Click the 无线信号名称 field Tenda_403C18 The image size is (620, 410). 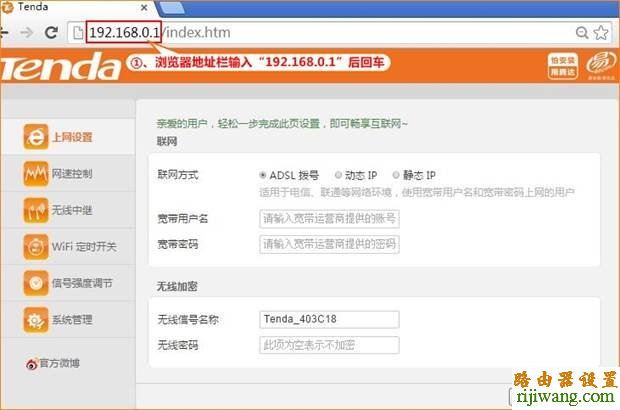(x=329, y=319)
